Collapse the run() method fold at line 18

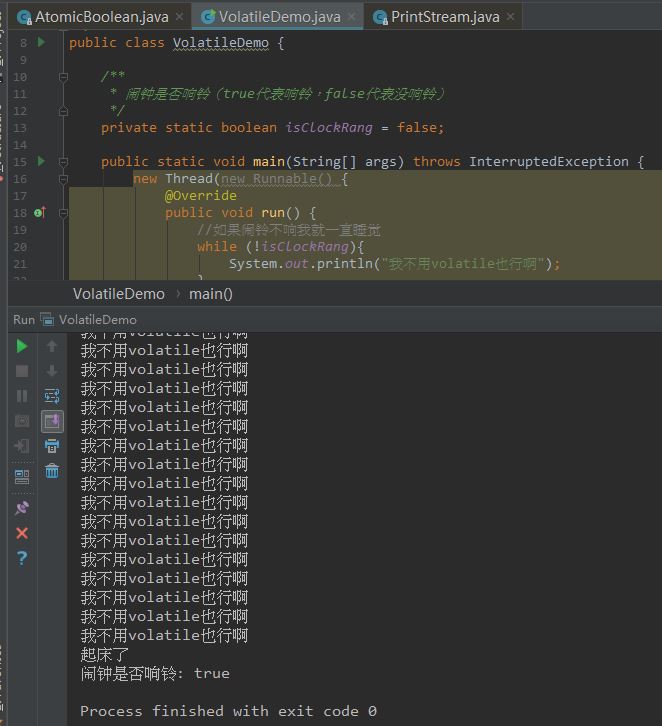[x=63, y=213]
